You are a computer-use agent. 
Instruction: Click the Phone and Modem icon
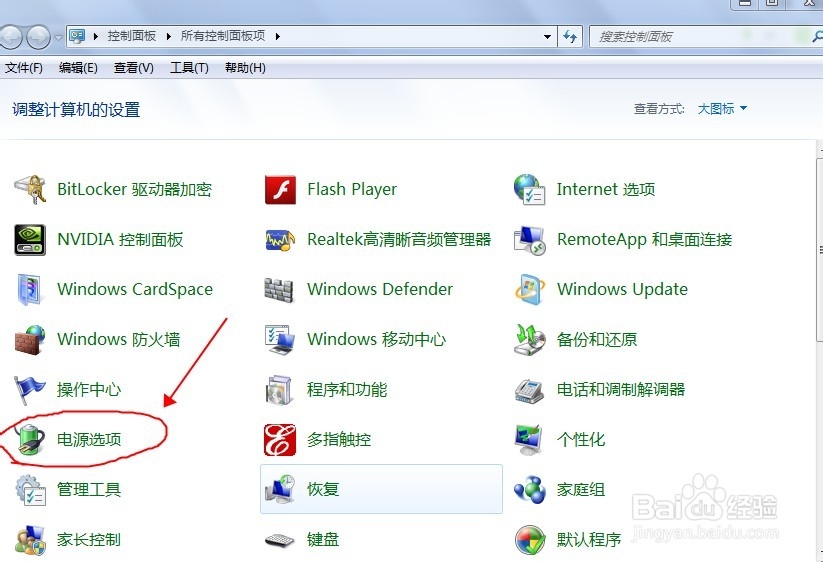point(530,390)
